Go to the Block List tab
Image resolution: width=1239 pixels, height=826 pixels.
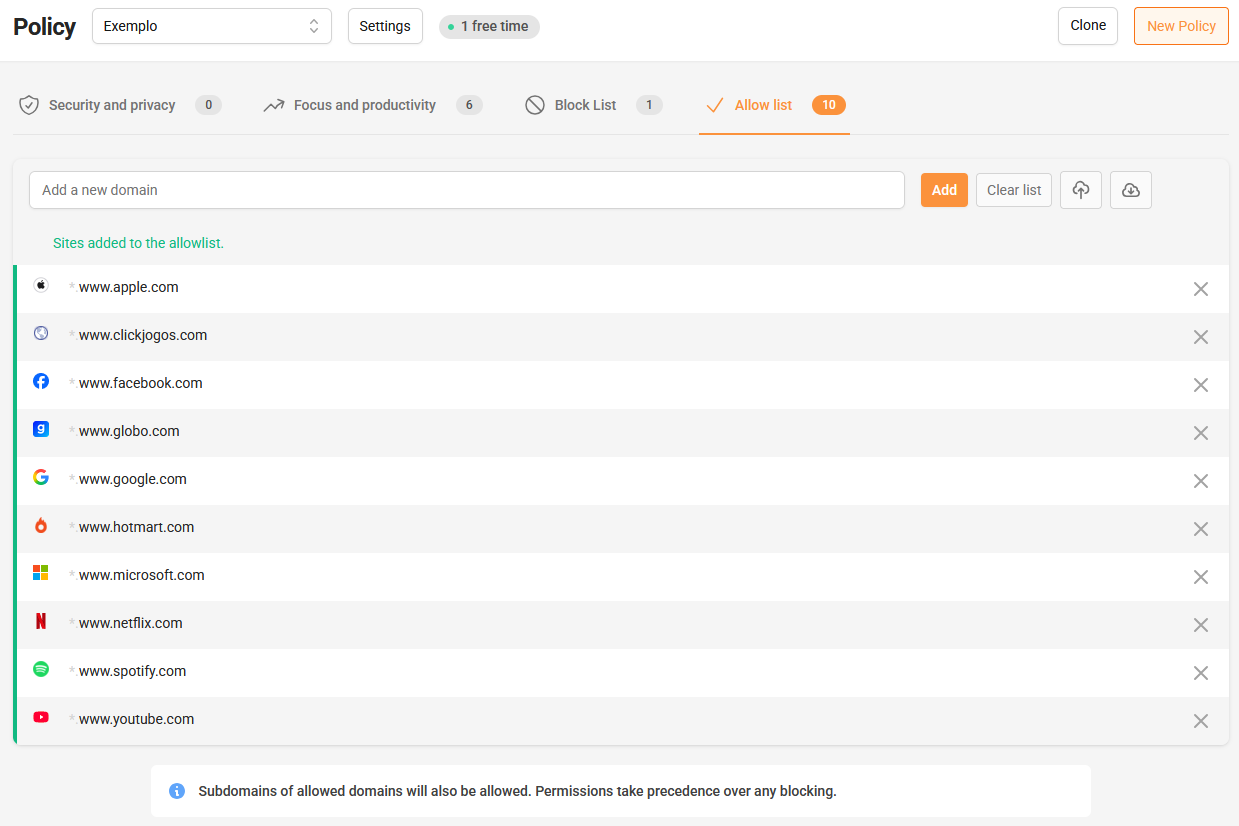coord(585,105)
